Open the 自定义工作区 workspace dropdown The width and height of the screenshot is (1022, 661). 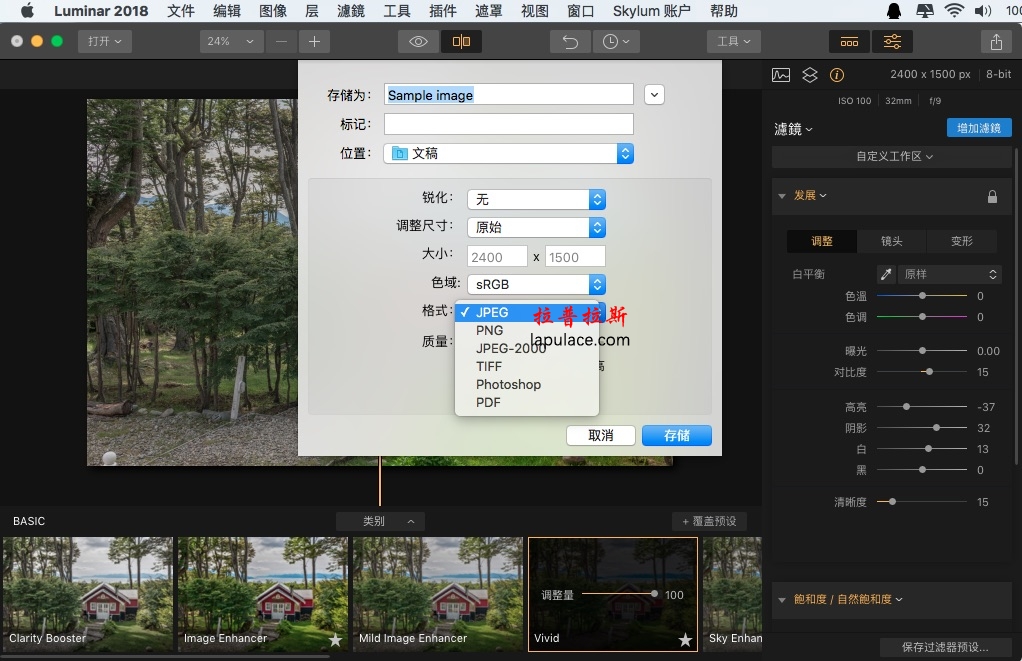[x=894, y=156]
